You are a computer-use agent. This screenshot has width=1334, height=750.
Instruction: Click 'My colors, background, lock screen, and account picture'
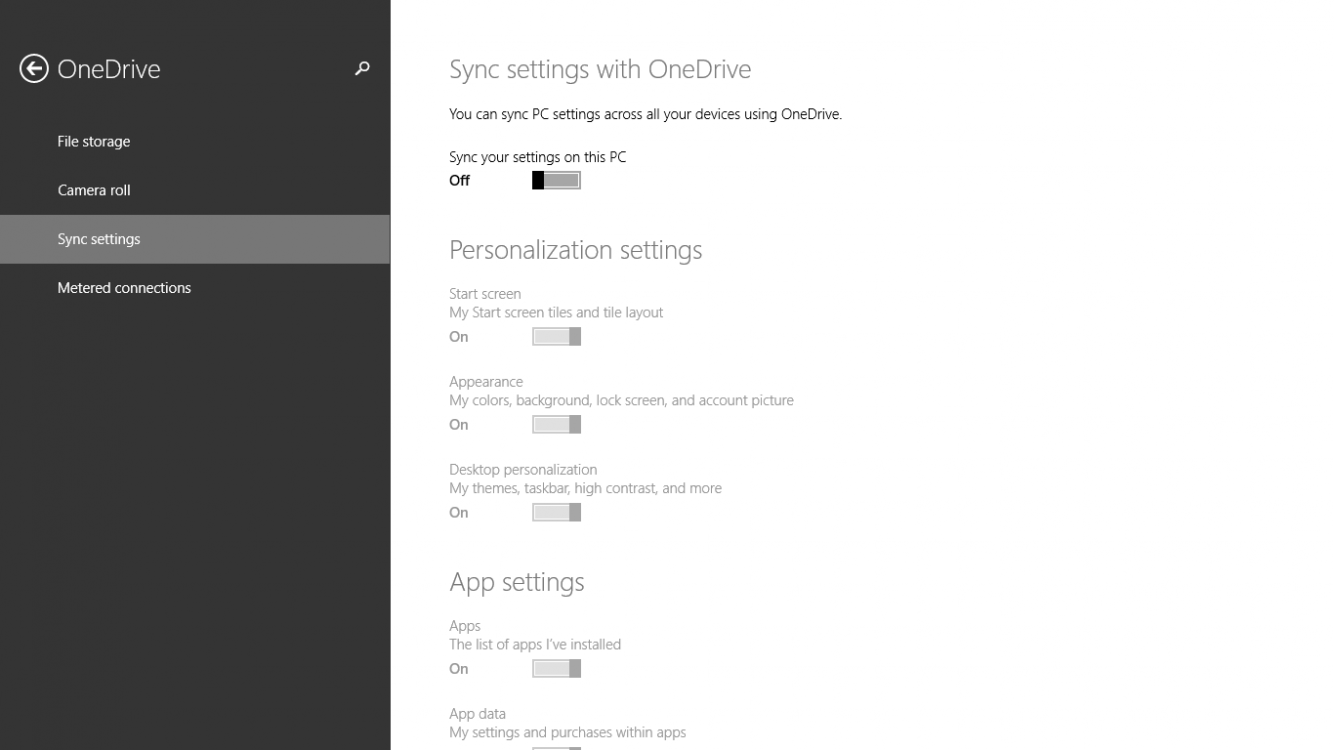(621, 400)
